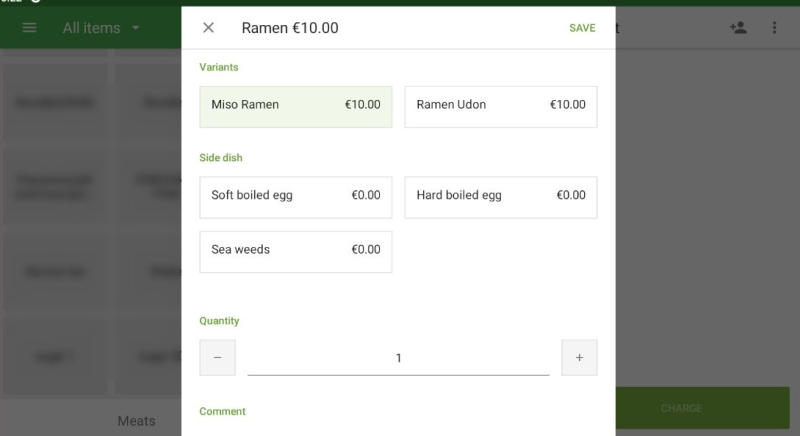Switch to the Meats tab
Viewport: 800px width, 436px height.
pos(136,421)
